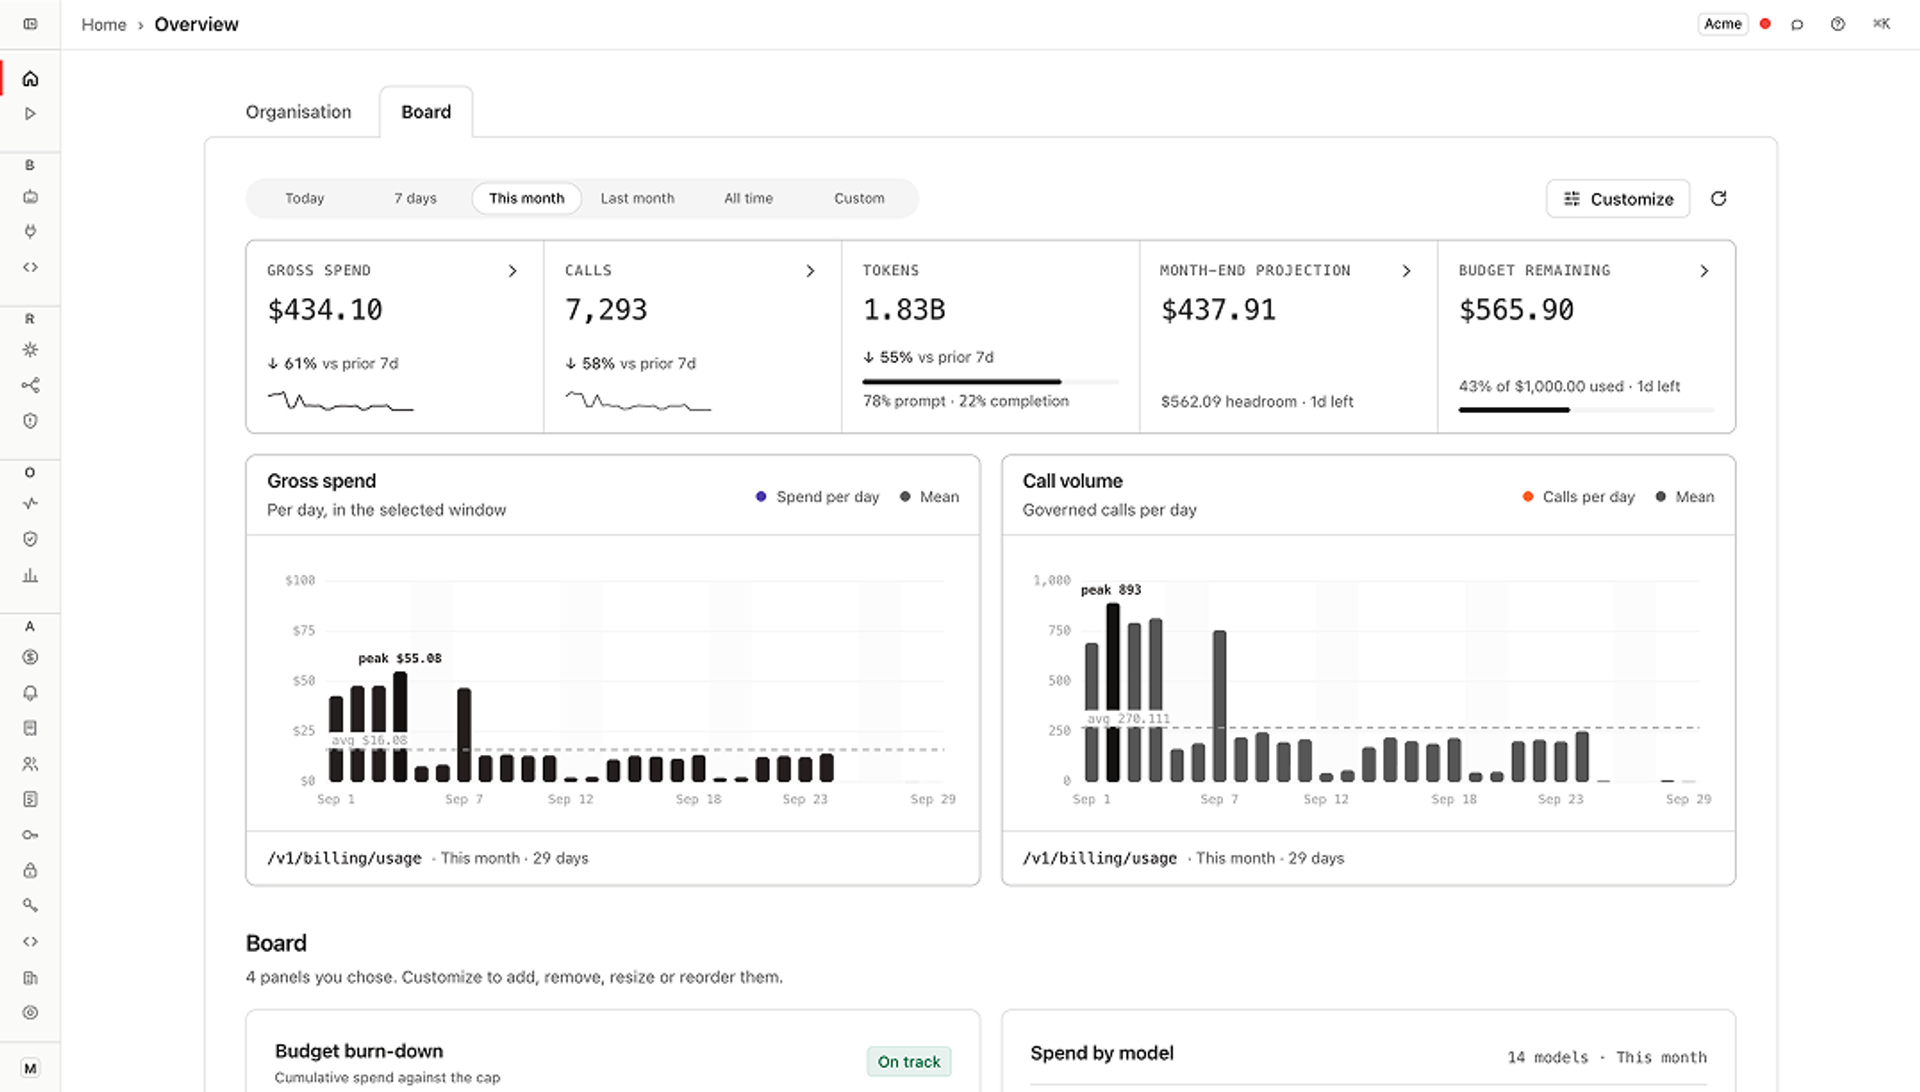1920x1092 pixels.
Task: Open the bot icon in the sidebar
Action: [30, 197]
